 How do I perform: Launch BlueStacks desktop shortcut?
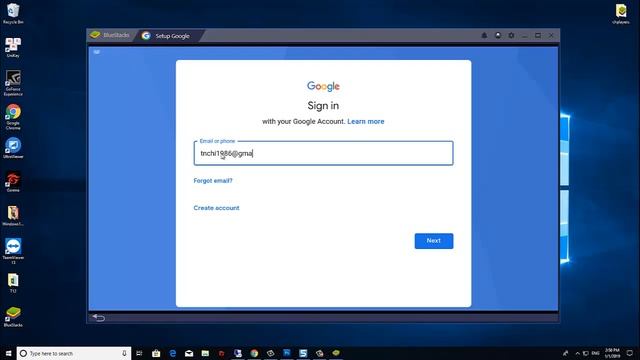13,317
